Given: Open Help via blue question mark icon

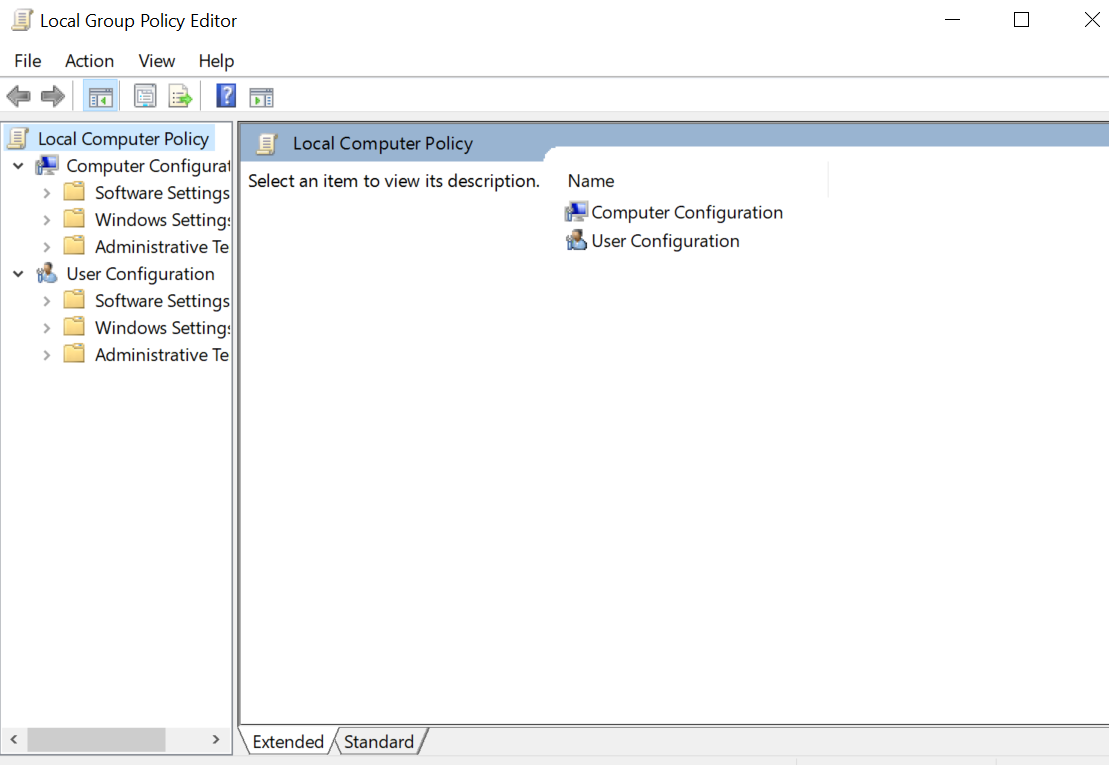Looking at the screenshot, I should (227, 97).
